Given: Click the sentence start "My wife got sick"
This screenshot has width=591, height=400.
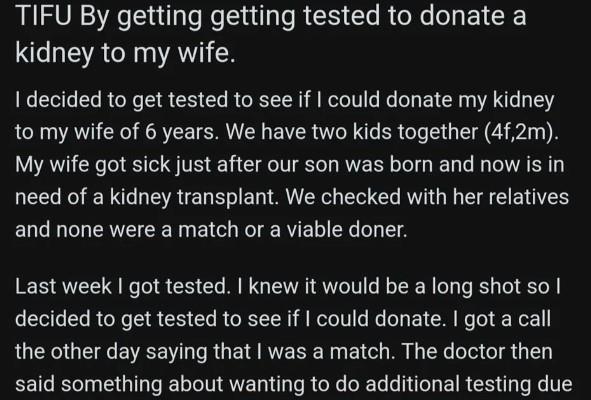Looking at the screenshot, I should 92,166.
